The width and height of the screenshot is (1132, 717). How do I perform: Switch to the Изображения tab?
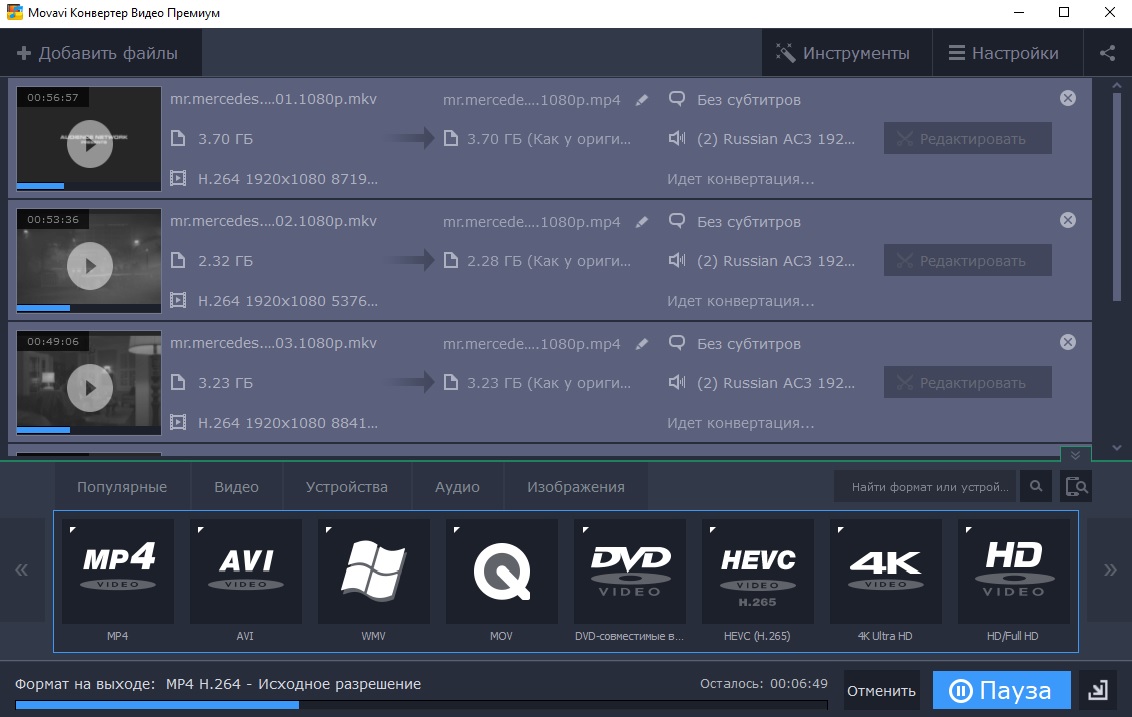[576, 487]
